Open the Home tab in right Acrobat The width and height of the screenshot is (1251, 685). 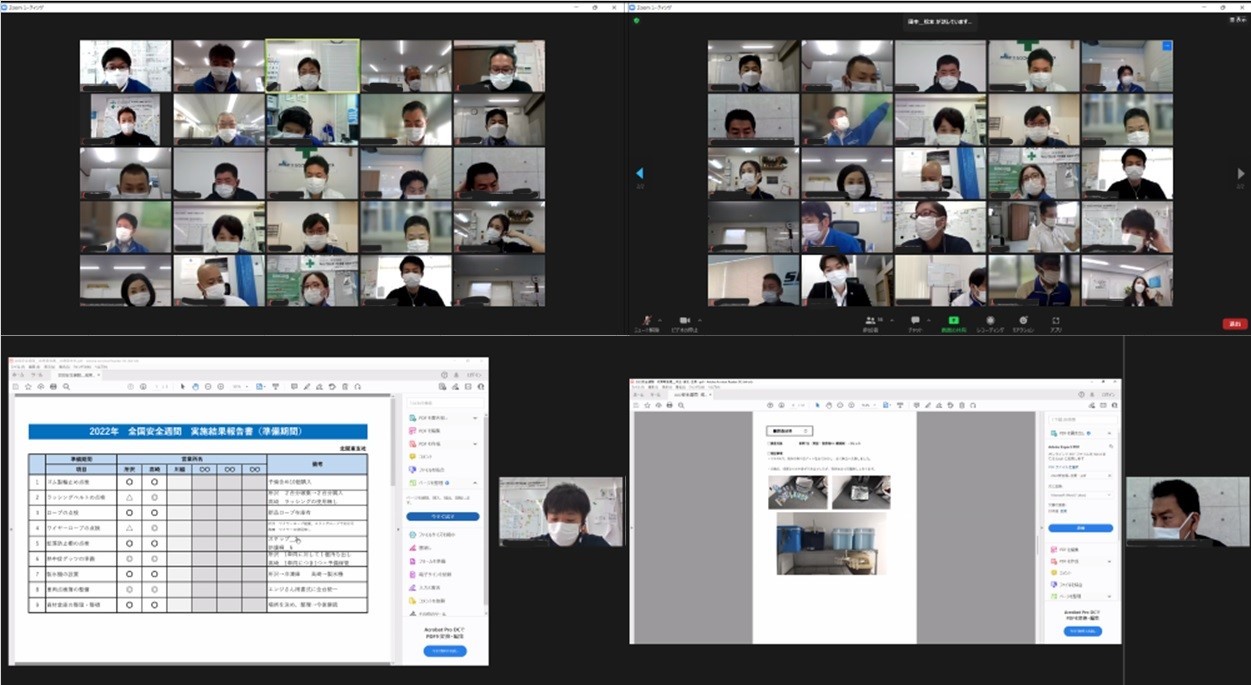[638, 395]
